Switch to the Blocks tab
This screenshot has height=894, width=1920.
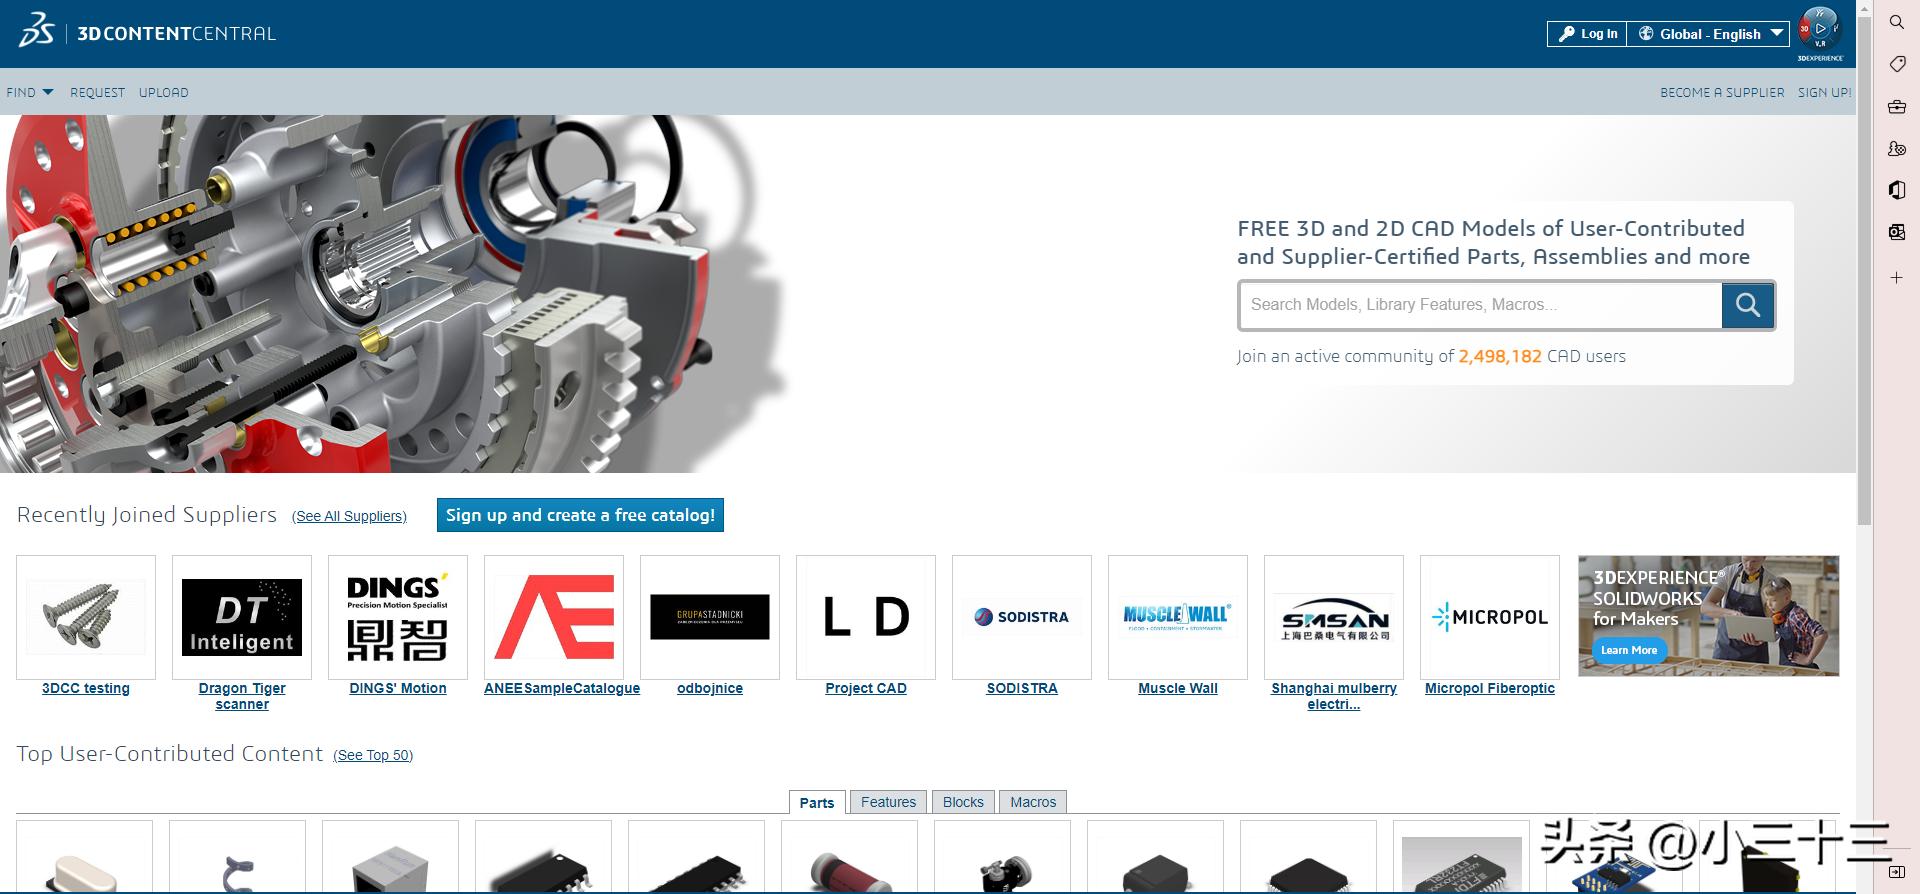click(x=963, y=802)
